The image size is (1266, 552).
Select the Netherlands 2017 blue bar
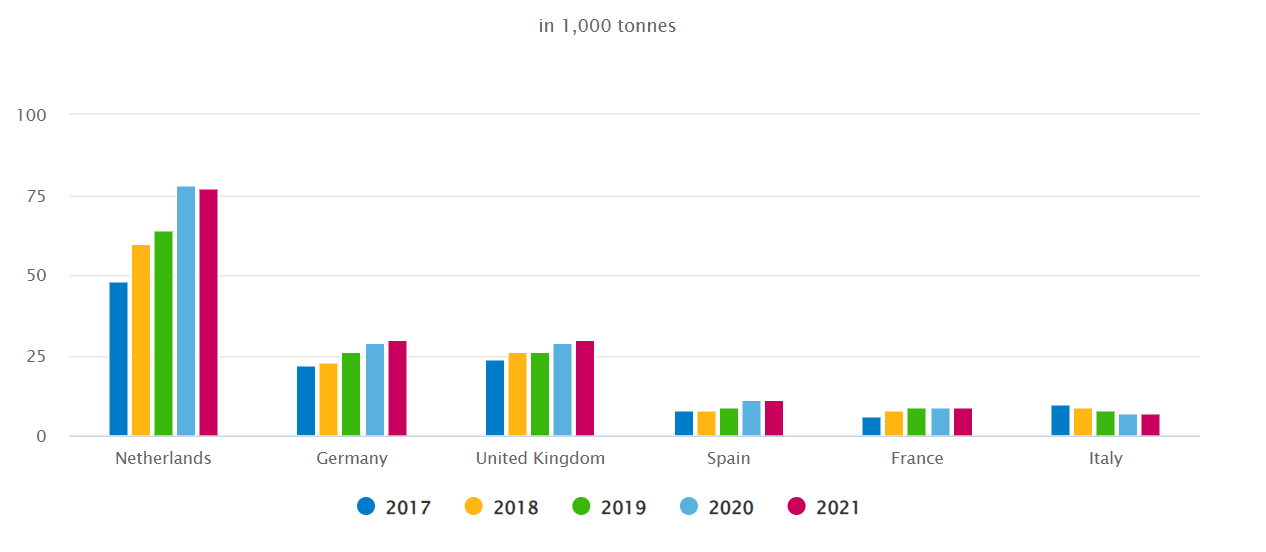click(x=118, y=359)
